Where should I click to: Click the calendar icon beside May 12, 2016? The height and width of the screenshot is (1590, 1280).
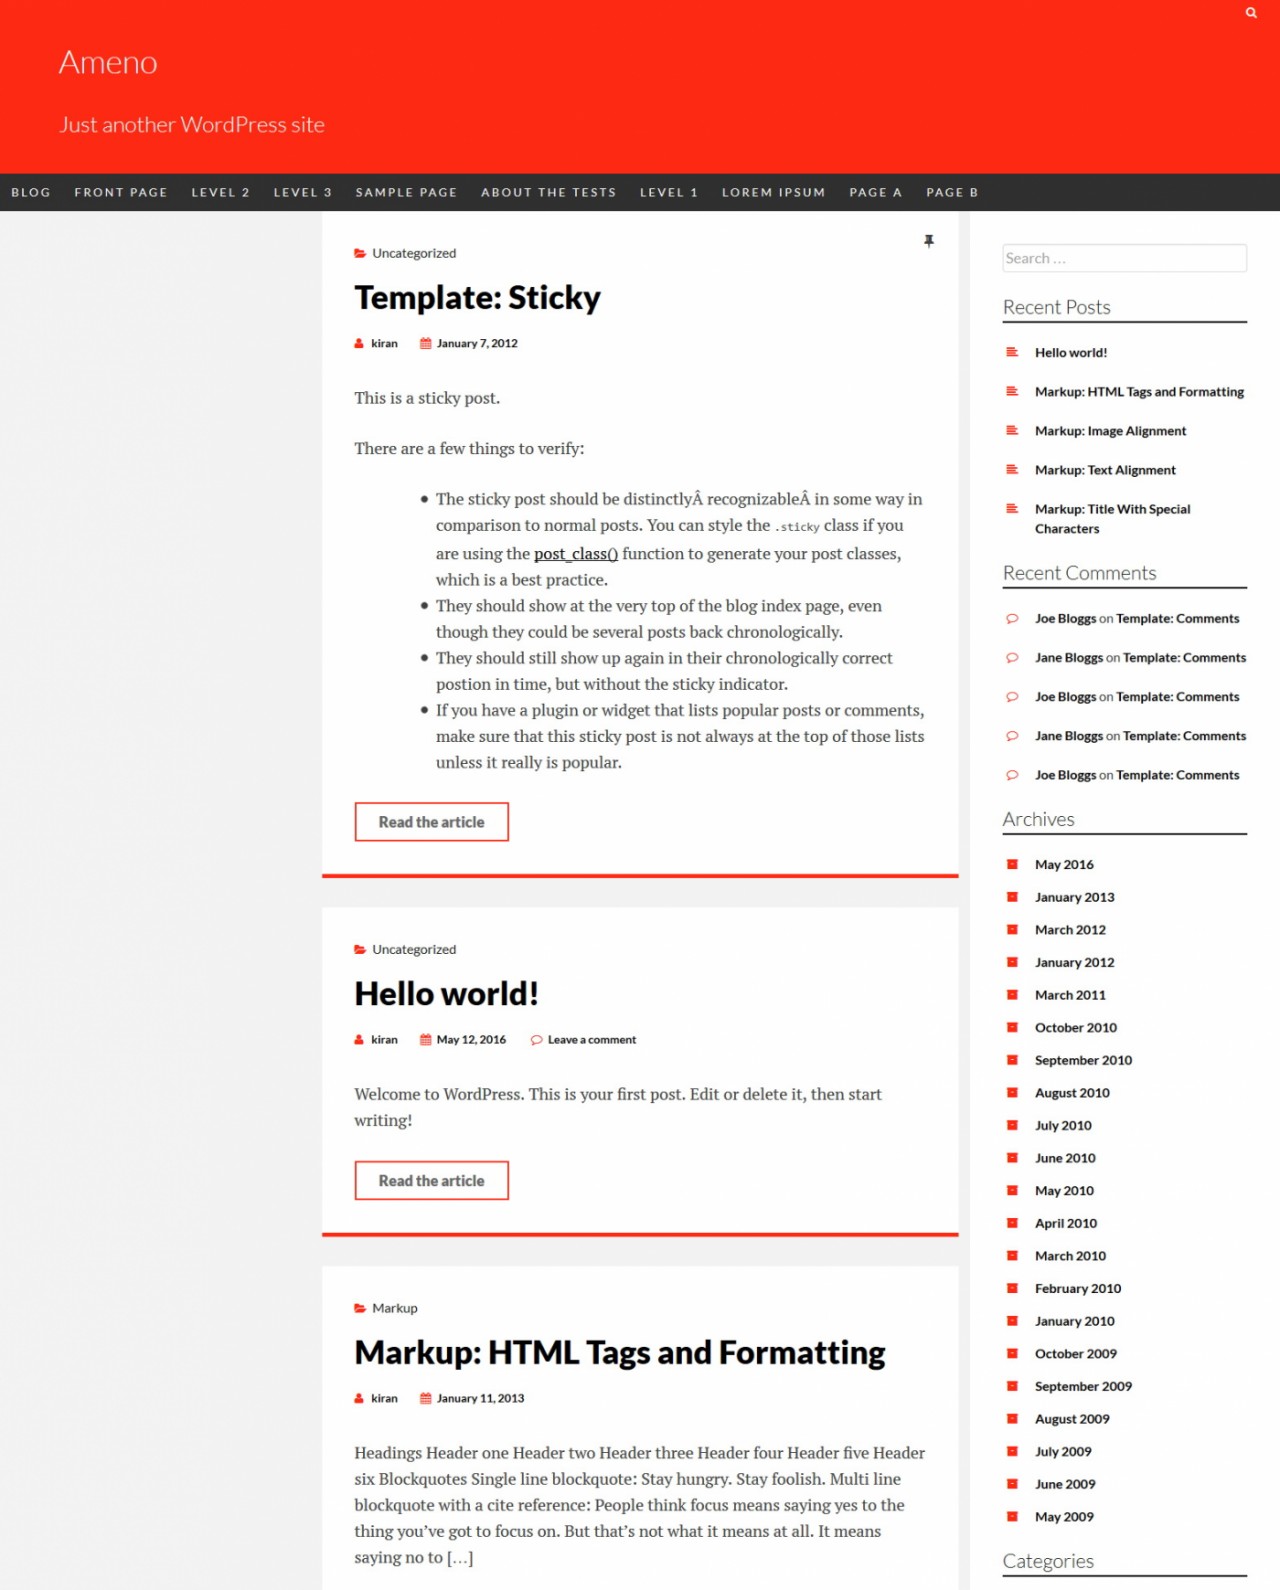click(x=425, y=1040)
